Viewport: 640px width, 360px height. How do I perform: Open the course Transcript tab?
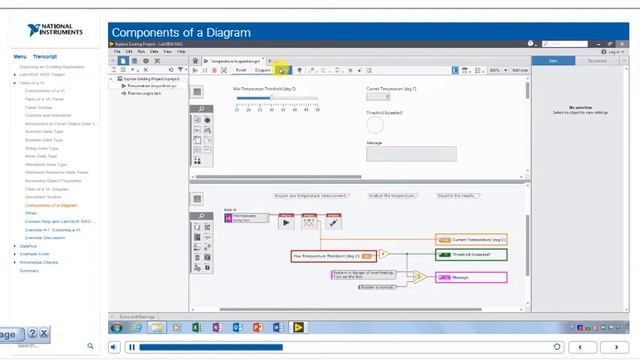pyautogui.click(x=45, y=57)
